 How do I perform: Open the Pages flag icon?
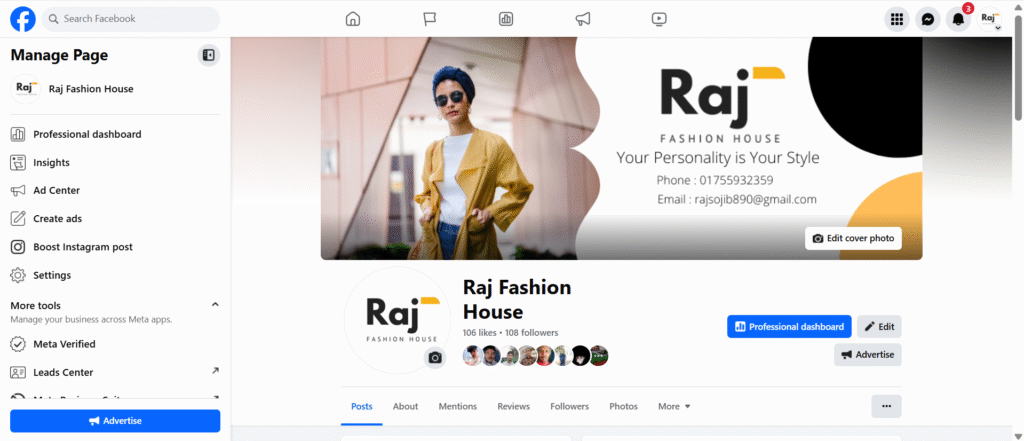pos(429,19)
